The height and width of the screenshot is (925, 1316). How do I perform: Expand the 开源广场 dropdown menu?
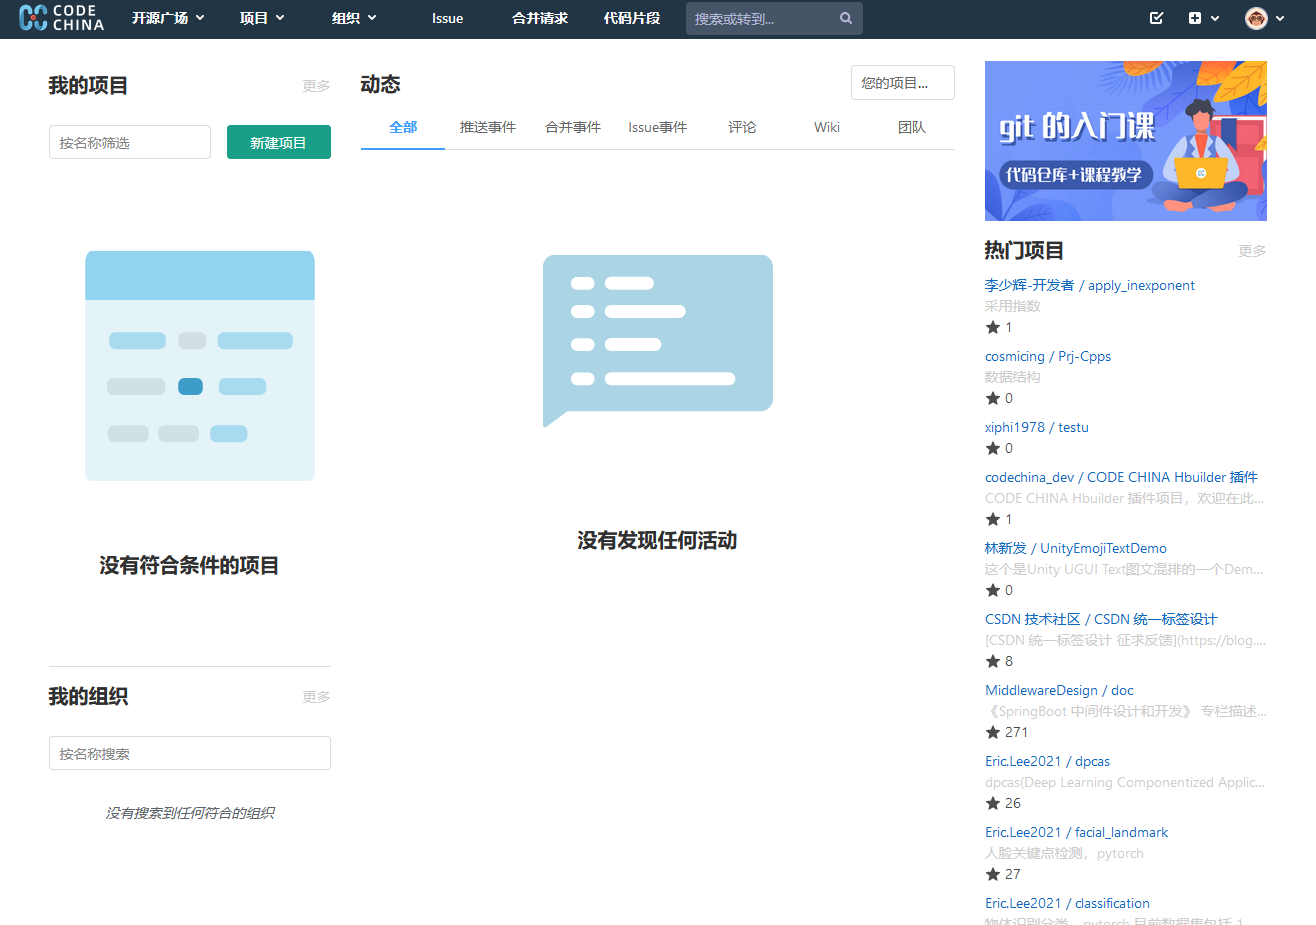tap(168, 18)
